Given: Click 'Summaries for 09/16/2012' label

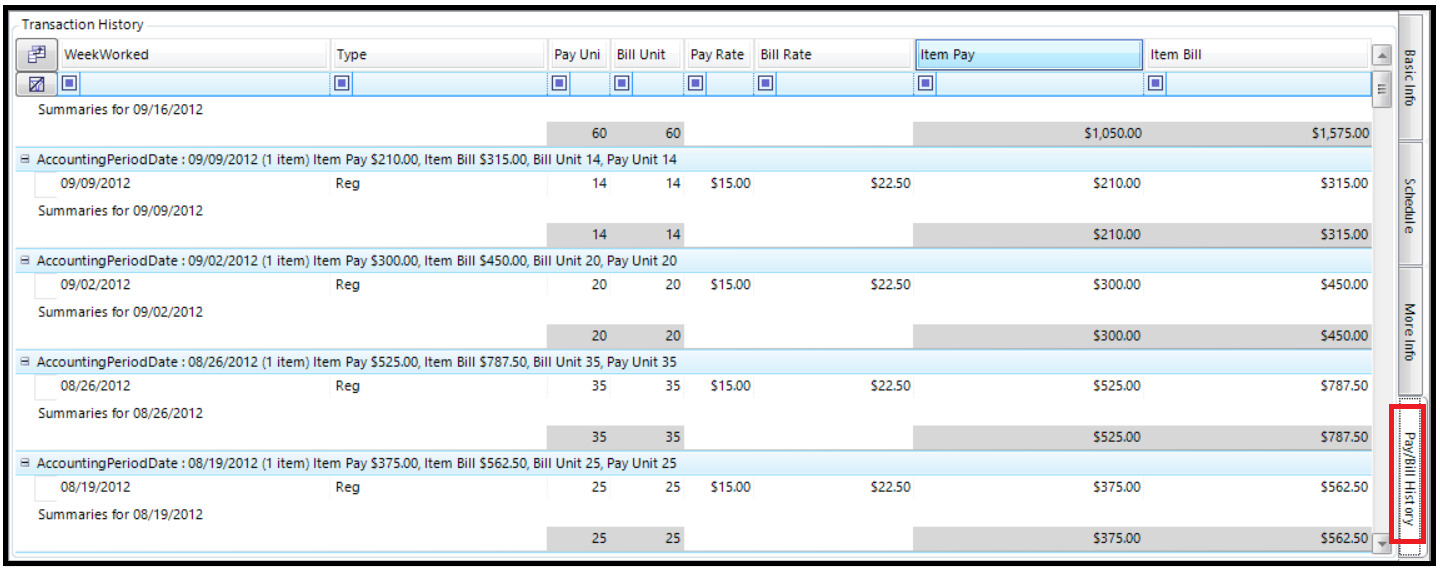Looking at the screenshot, I should pos(120,110).
